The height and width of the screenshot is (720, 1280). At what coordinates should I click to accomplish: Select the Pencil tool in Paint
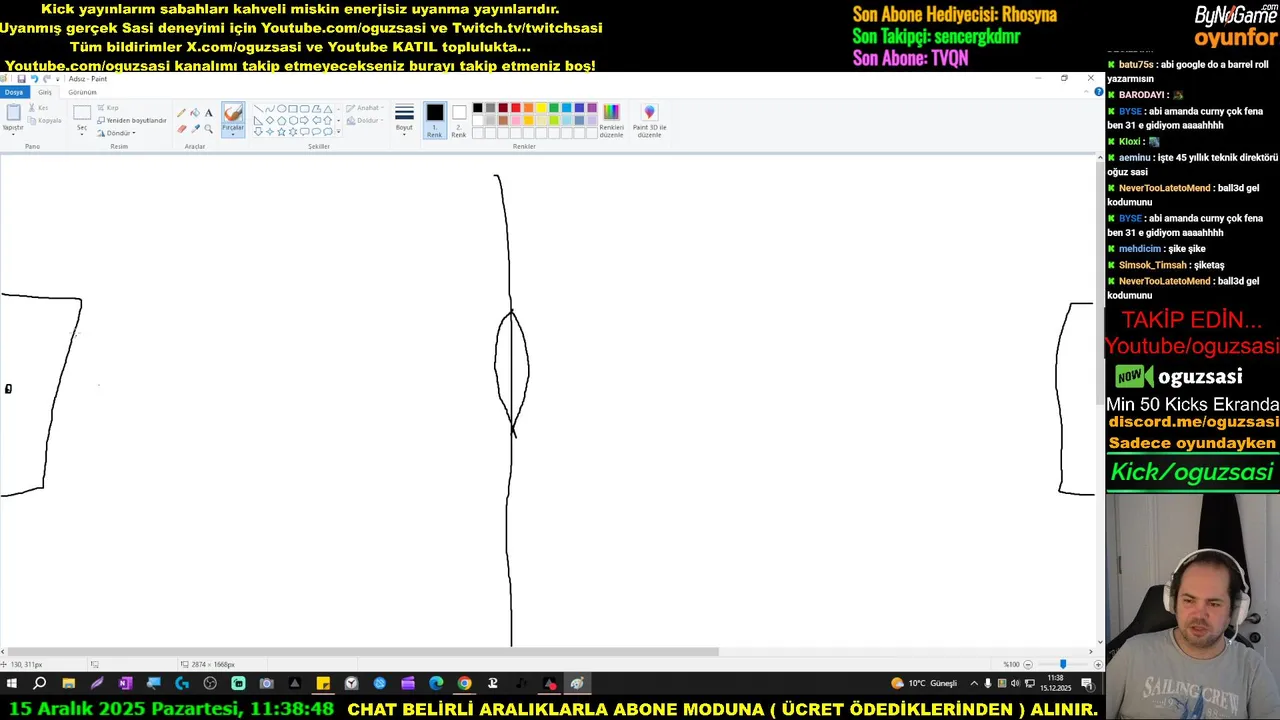coord(181,113)
